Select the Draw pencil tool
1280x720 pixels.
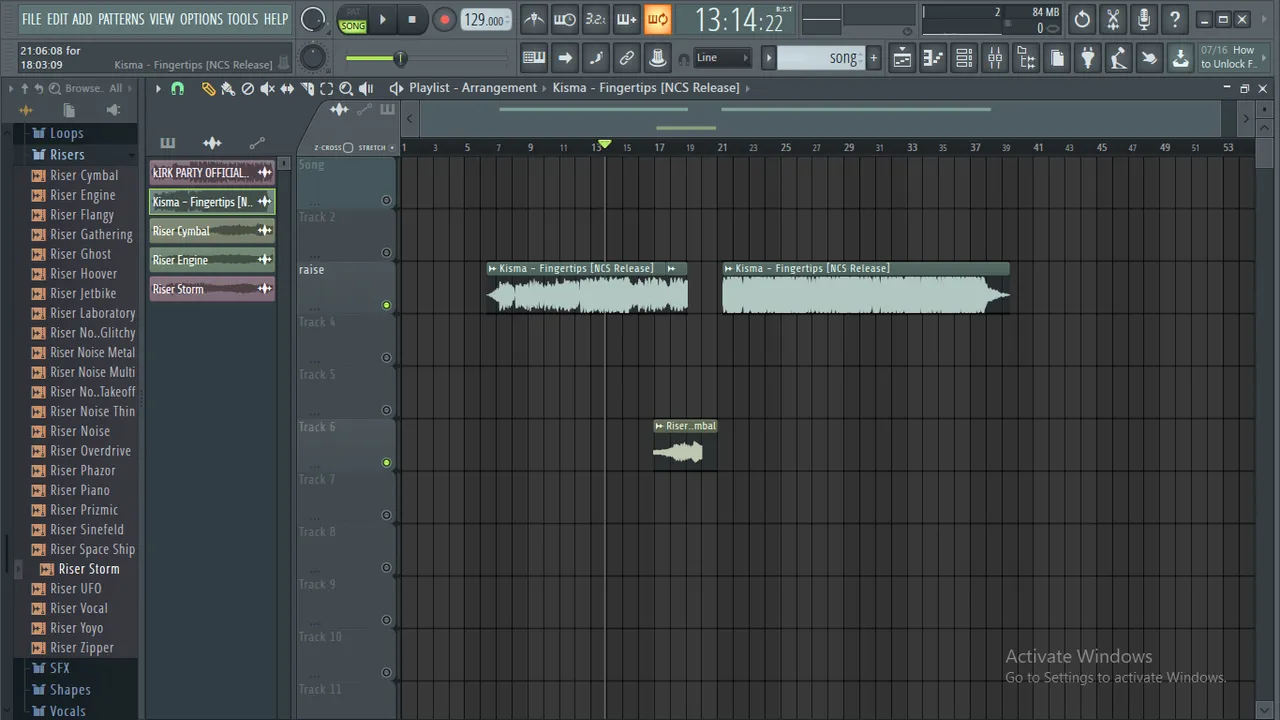point(208,88)
